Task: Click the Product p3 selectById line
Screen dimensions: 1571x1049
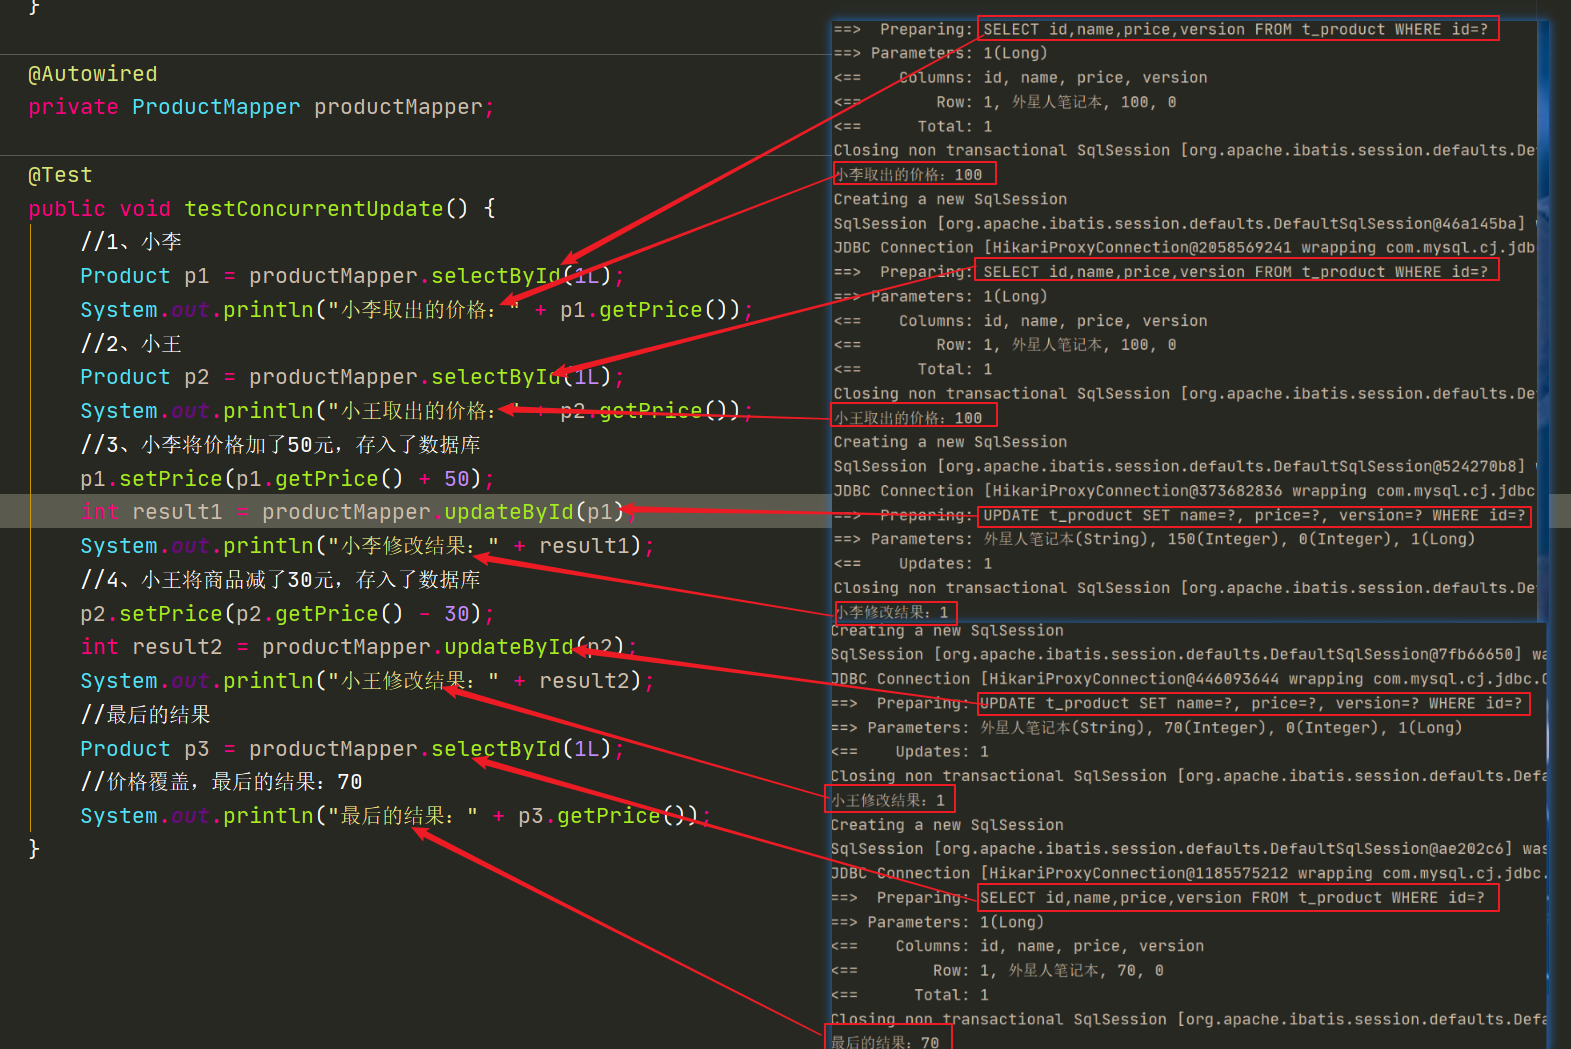Action: (352, 749)
